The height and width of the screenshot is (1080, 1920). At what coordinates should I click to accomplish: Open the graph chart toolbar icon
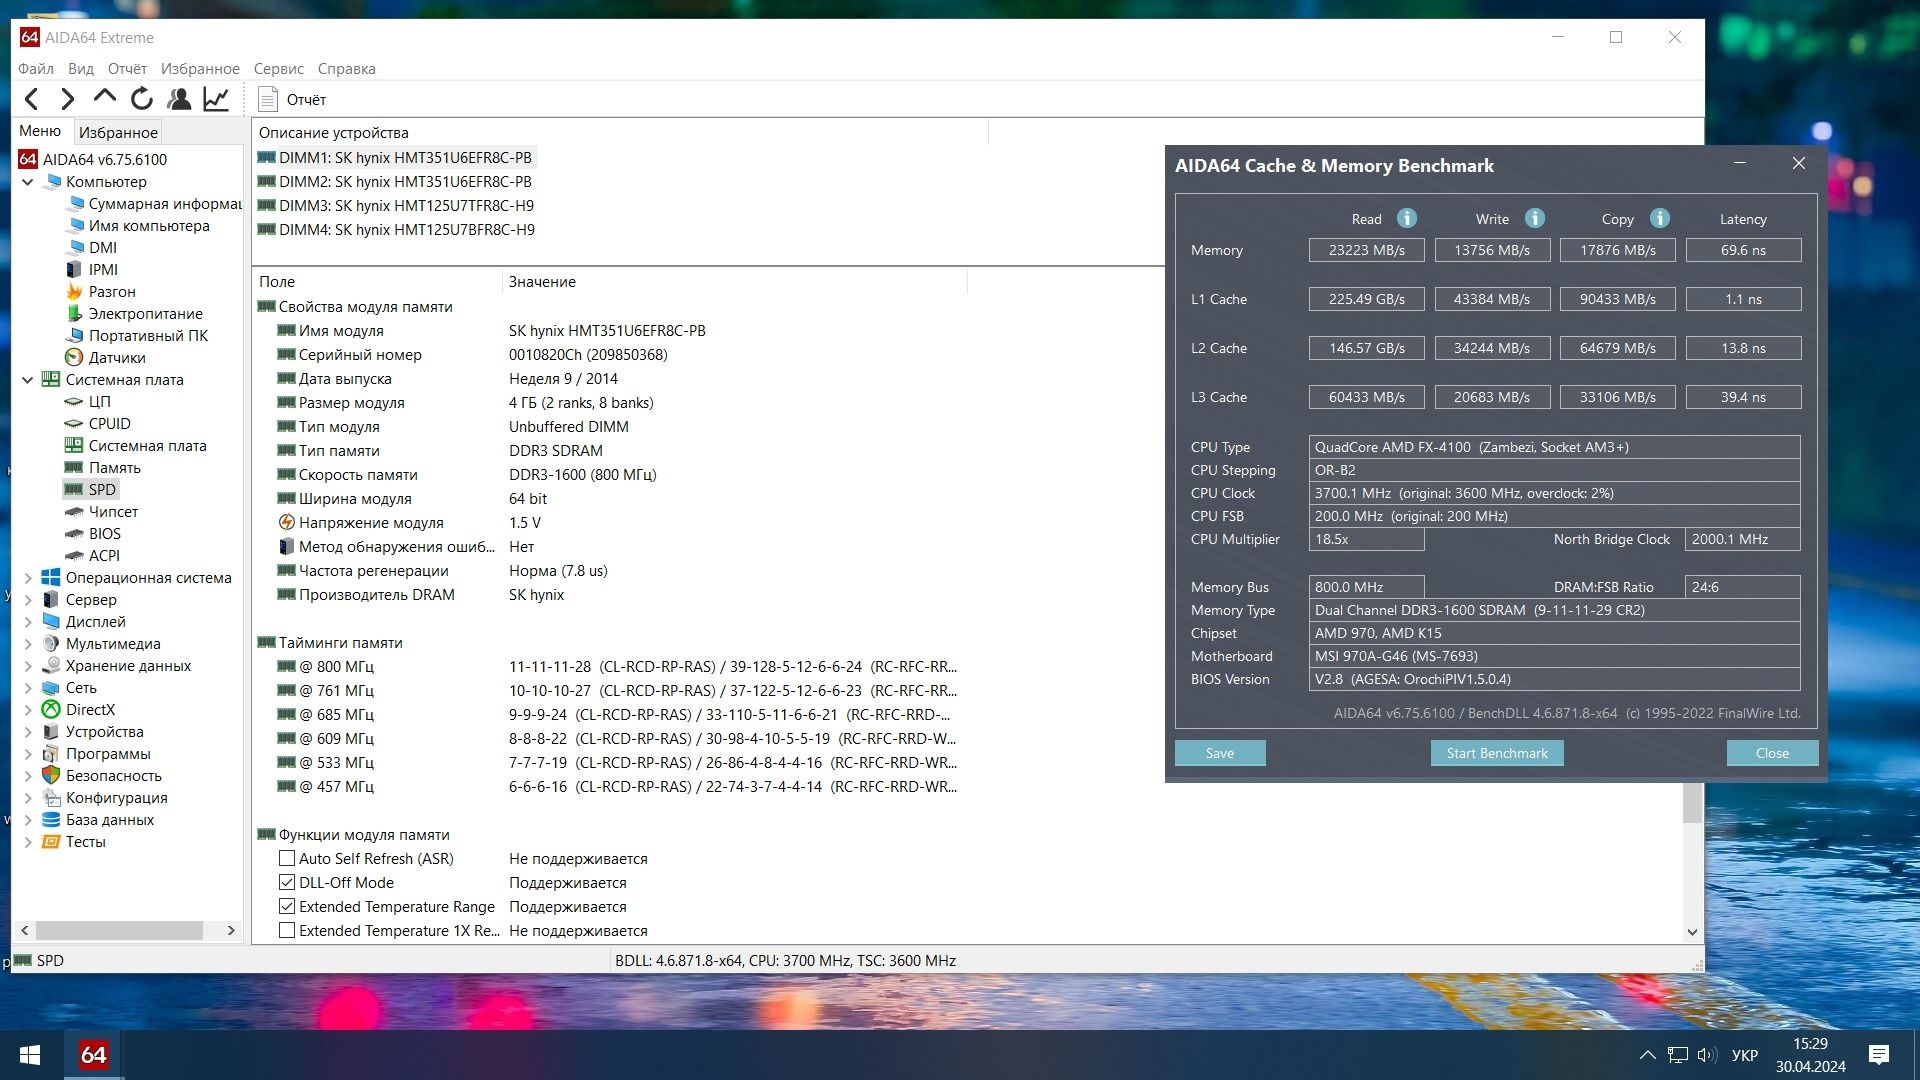216,99
